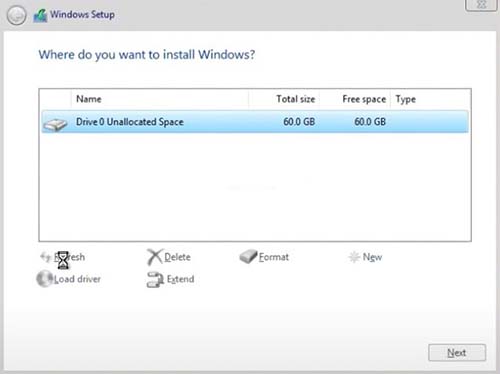Click the Delete X icon
The image size is (500, 374).
point(154,257)
